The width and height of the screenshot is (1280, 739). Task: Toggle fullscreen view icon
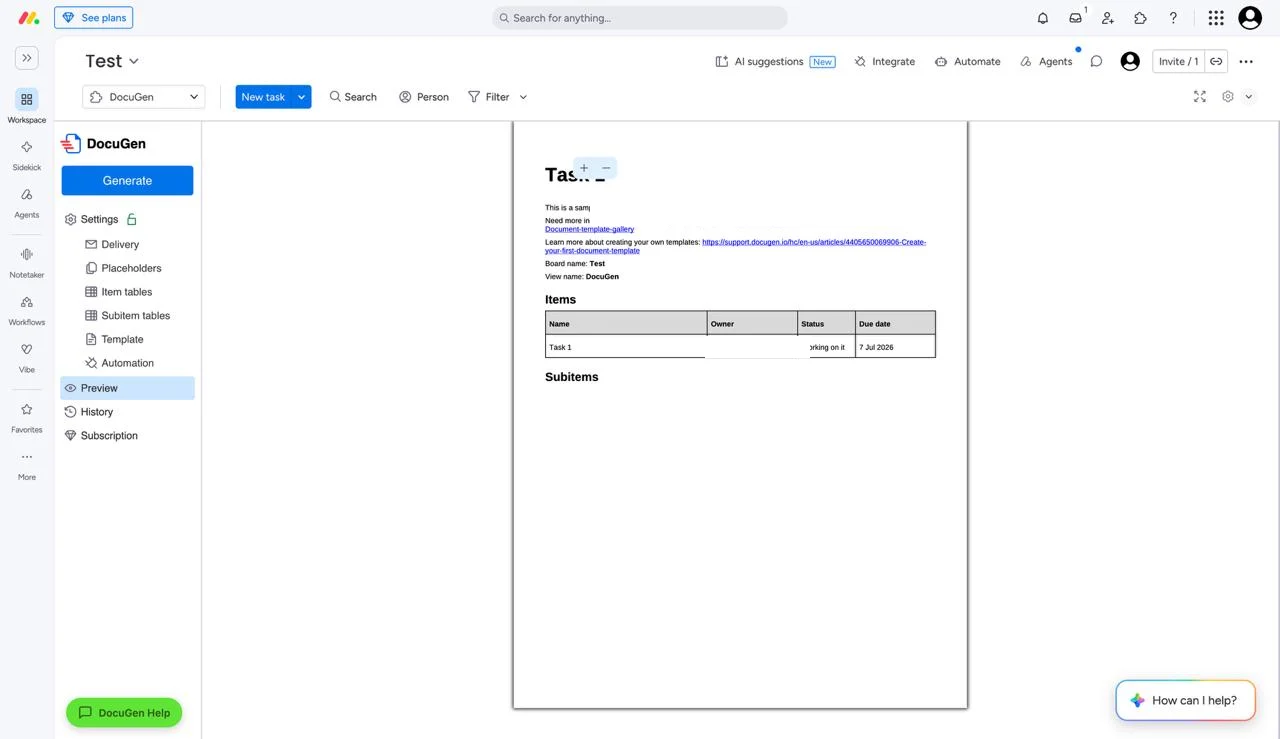click(x=1200, y=96)
